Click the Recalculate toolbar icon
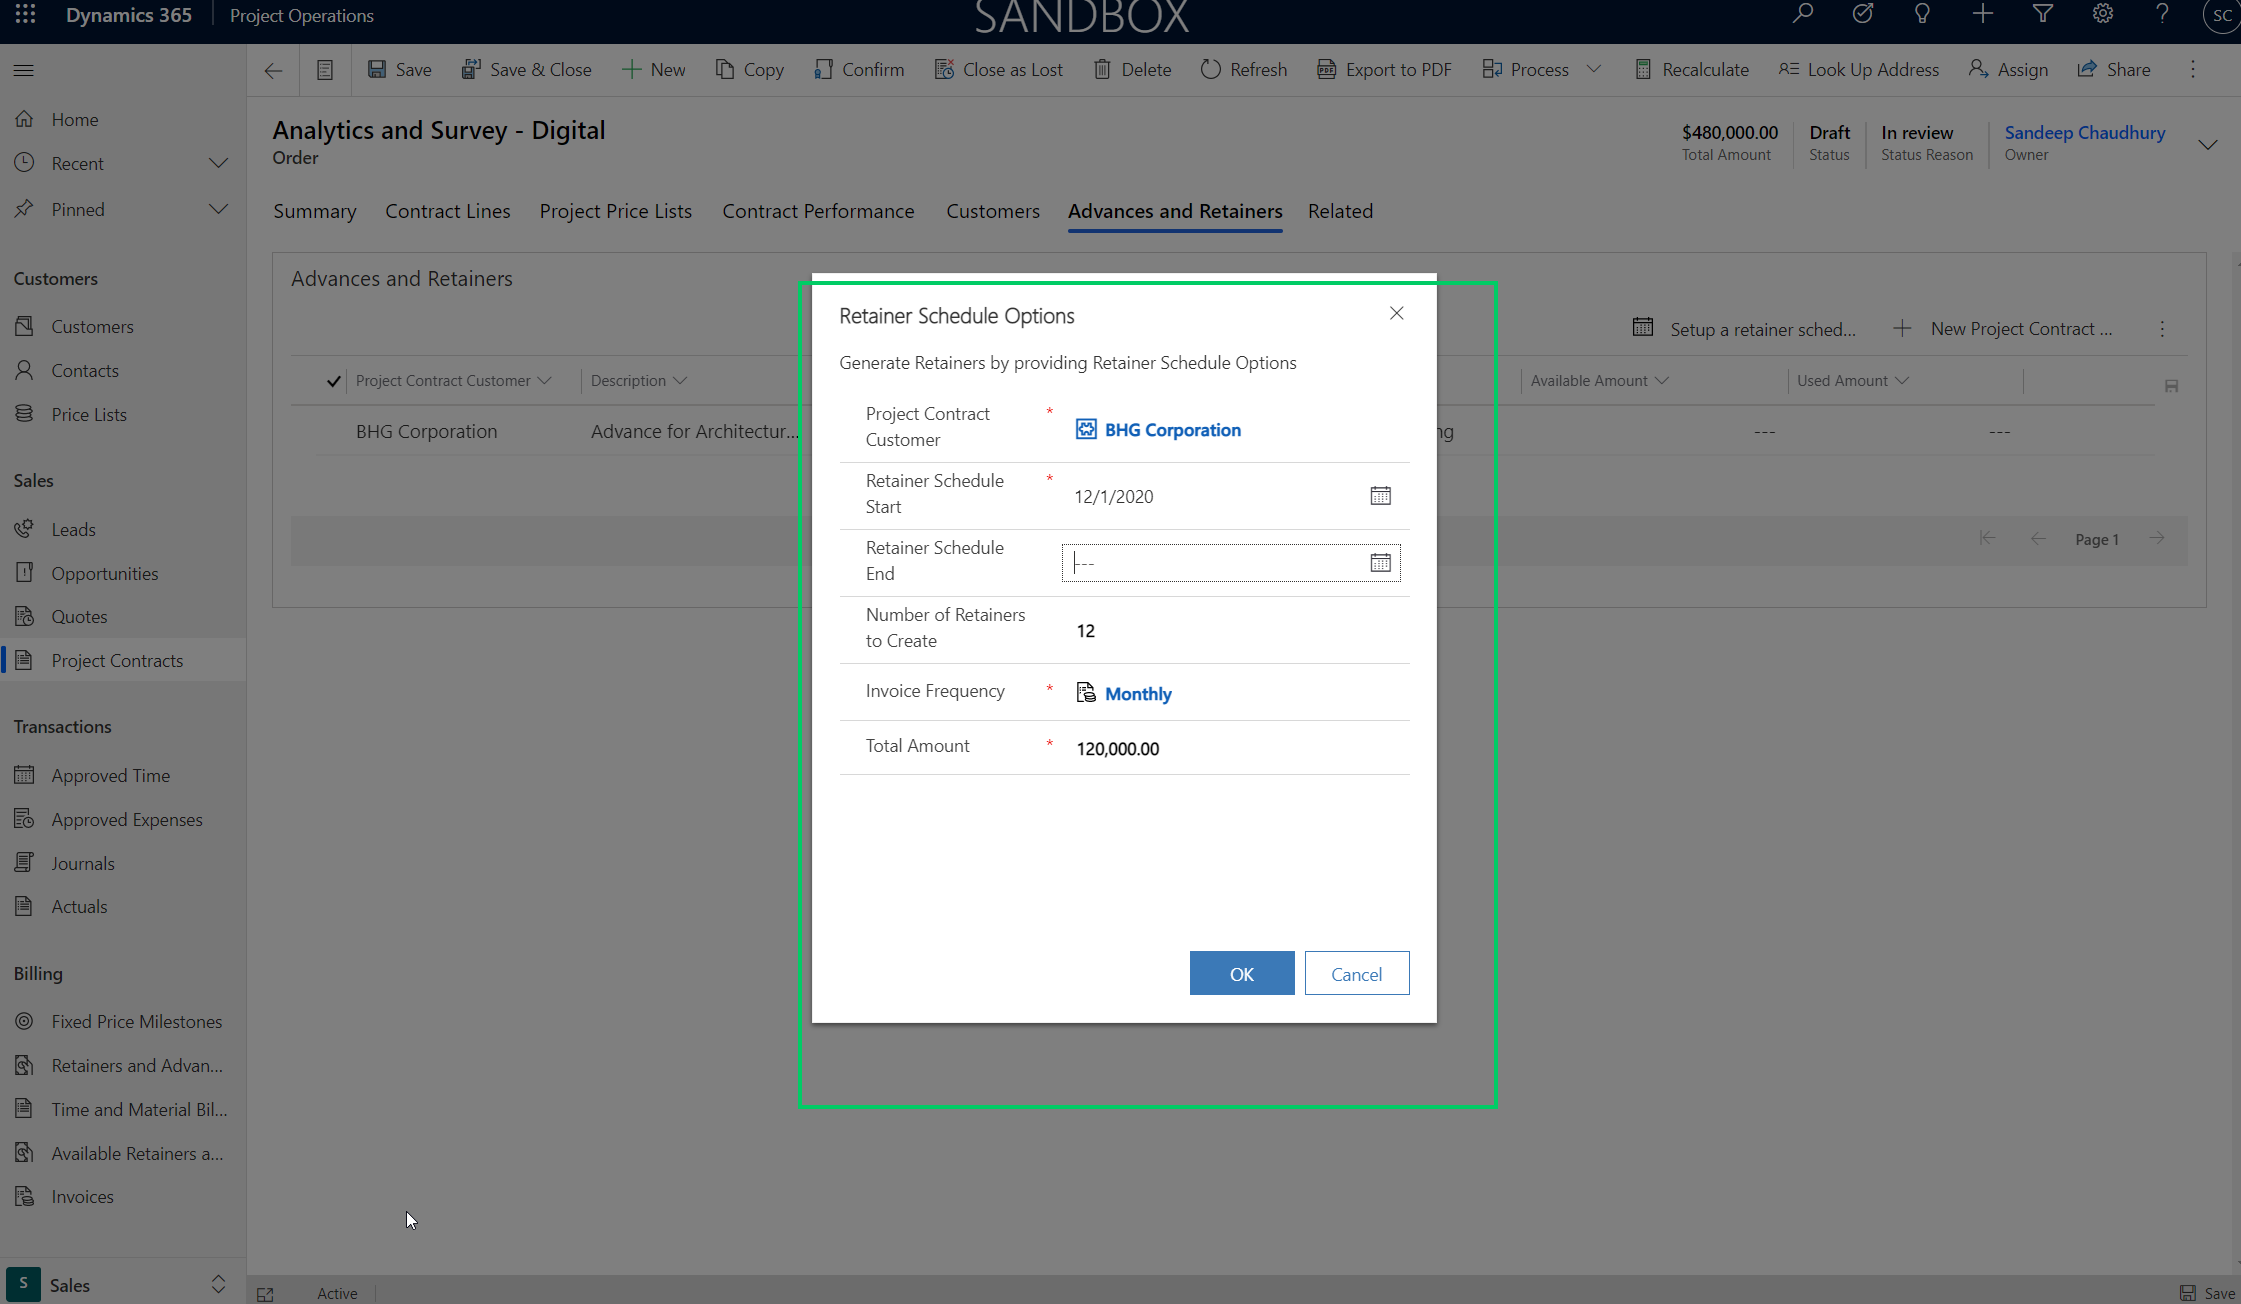 1643,69
